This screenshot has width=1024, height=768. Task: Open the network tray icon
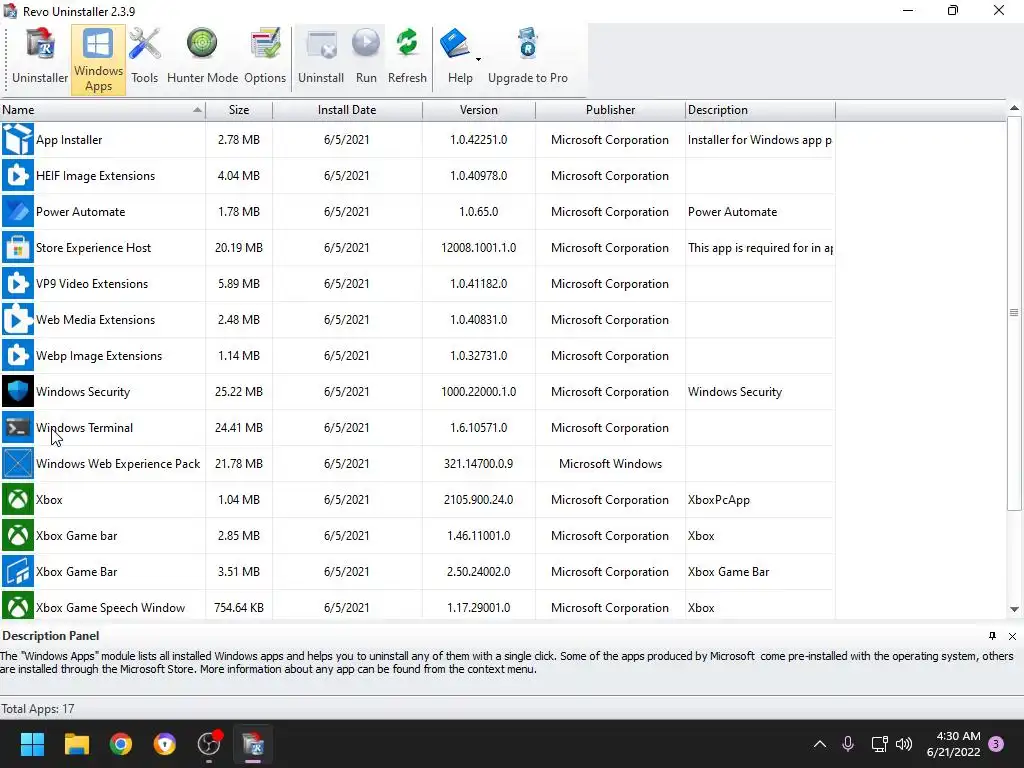point(879,744)
